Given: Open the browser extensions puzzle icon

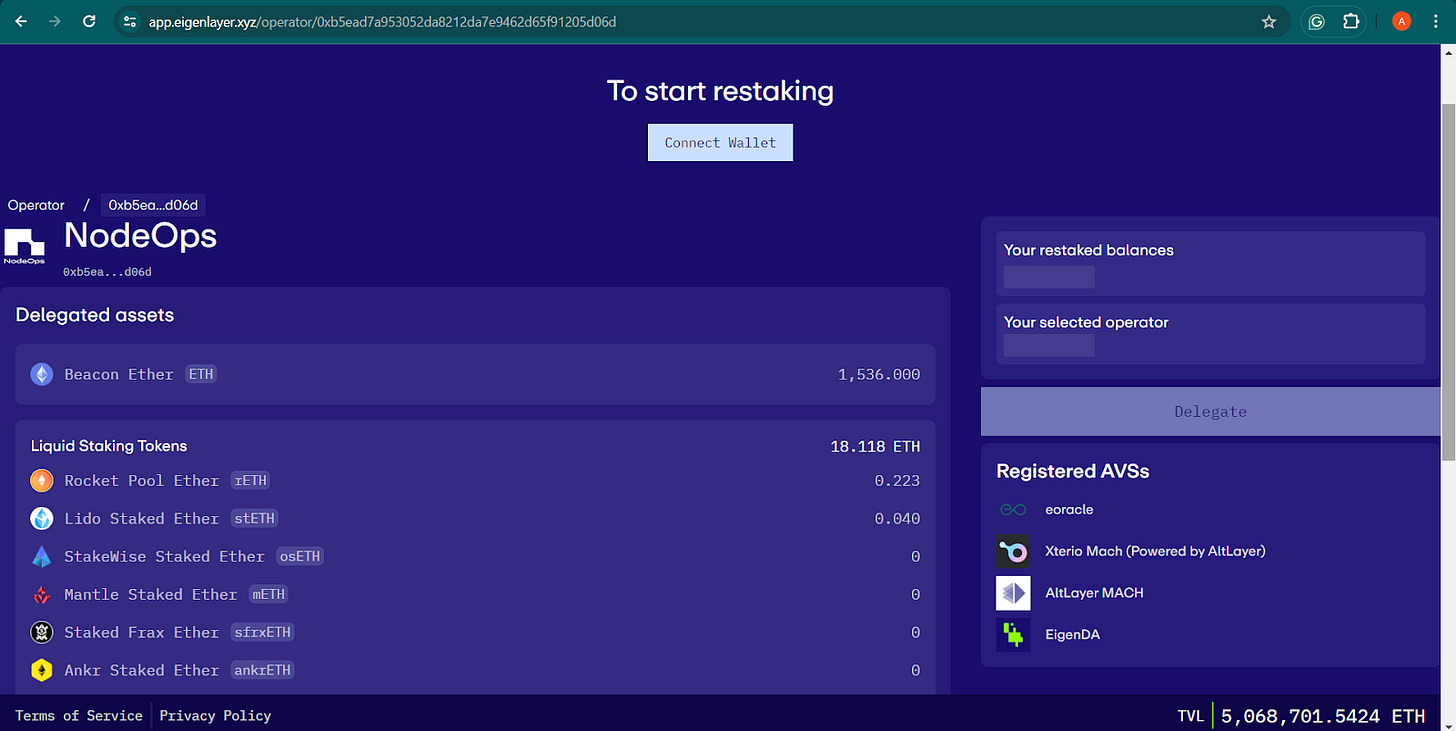Looking at the screenshot, I should [1351, 21].
